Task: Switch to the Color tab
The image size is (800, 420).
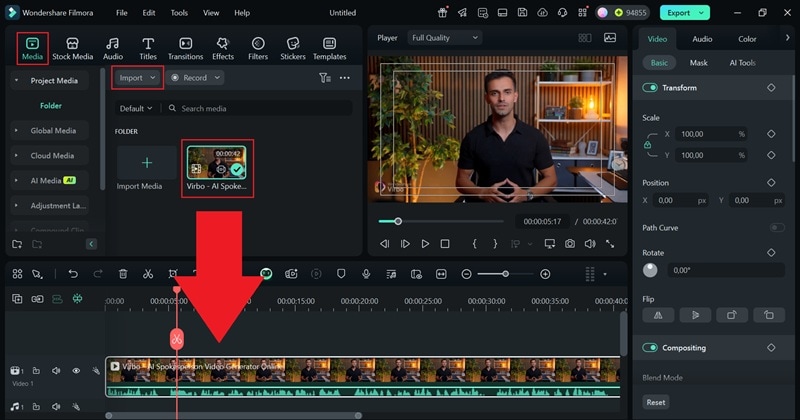Action: coord(747,39)
